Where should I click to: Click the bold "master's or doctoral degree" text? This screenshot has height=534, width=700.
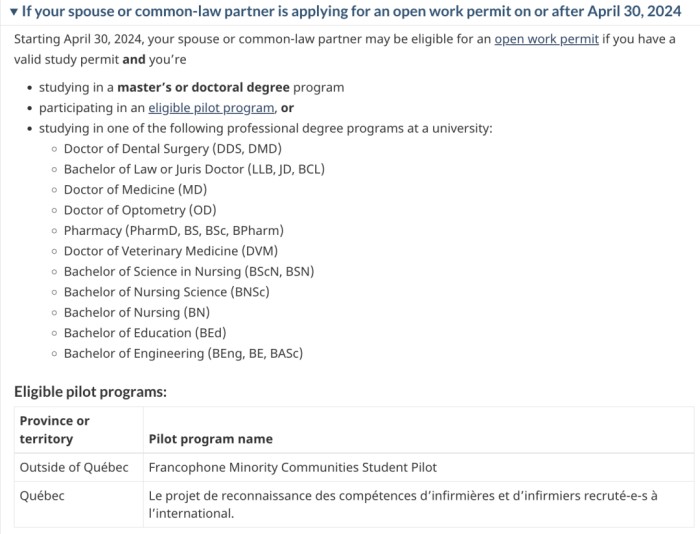click(203, 87)
